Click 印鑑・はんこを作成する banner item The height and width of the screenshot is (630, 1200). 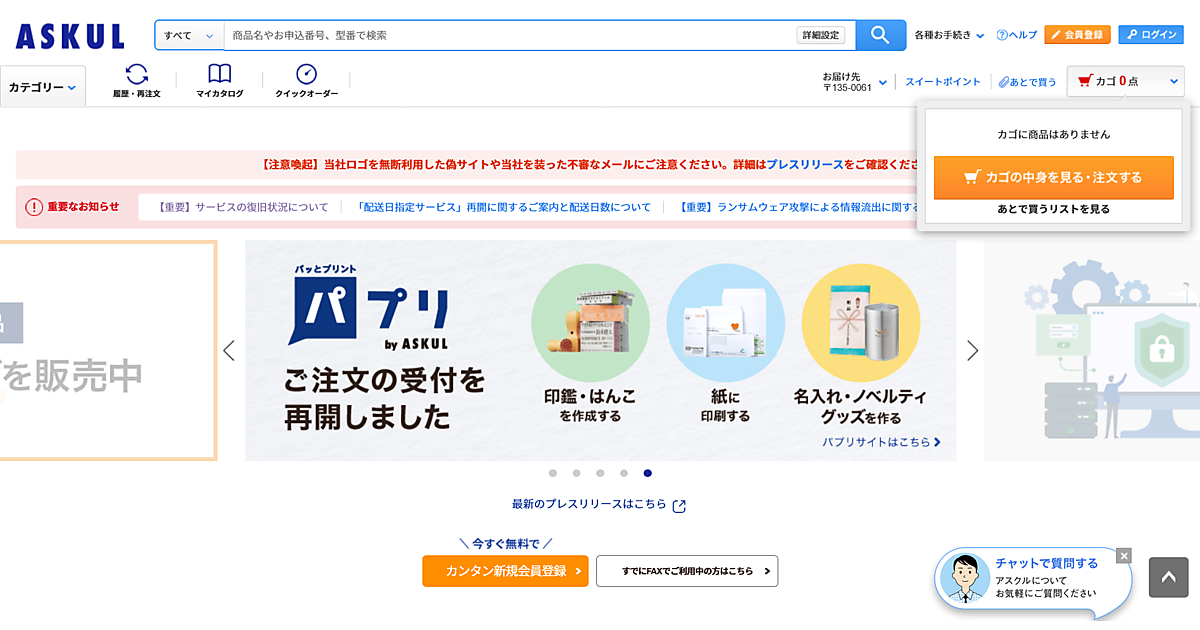590,344
